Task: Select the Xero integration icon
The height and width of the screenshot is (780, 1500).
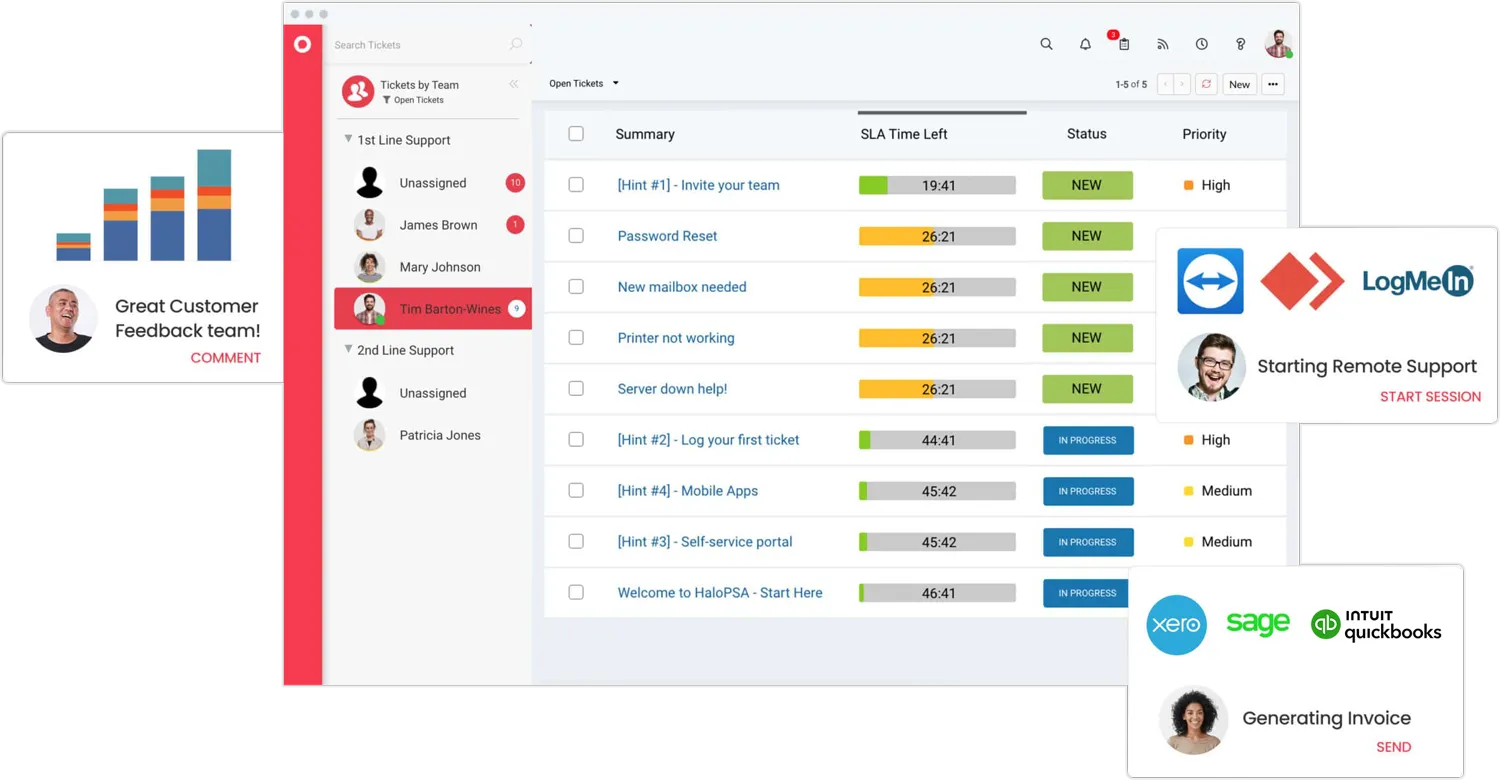Action: (x=1176, y=624)
